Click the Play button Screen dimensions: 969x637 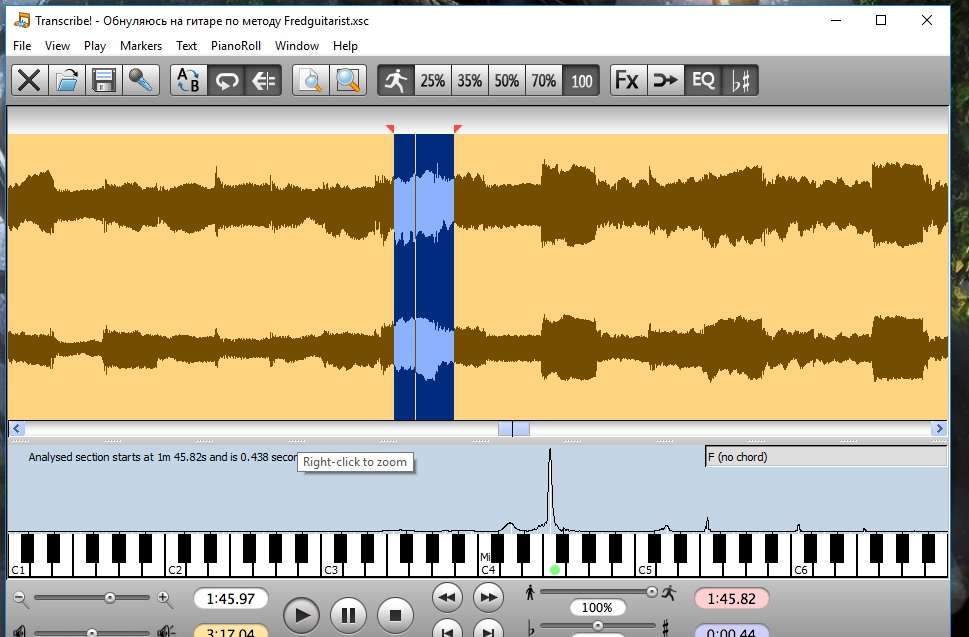click(301, 615)
